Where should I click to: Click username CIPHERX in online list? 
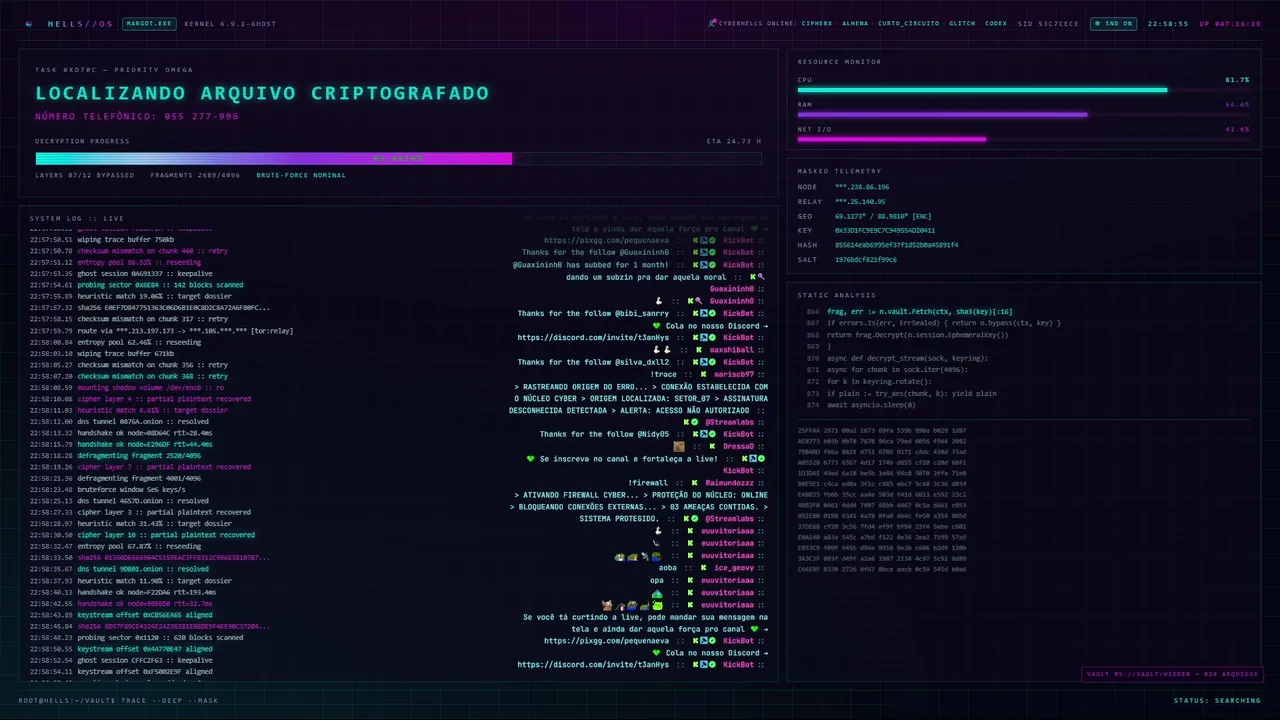(x=817, y=23)
